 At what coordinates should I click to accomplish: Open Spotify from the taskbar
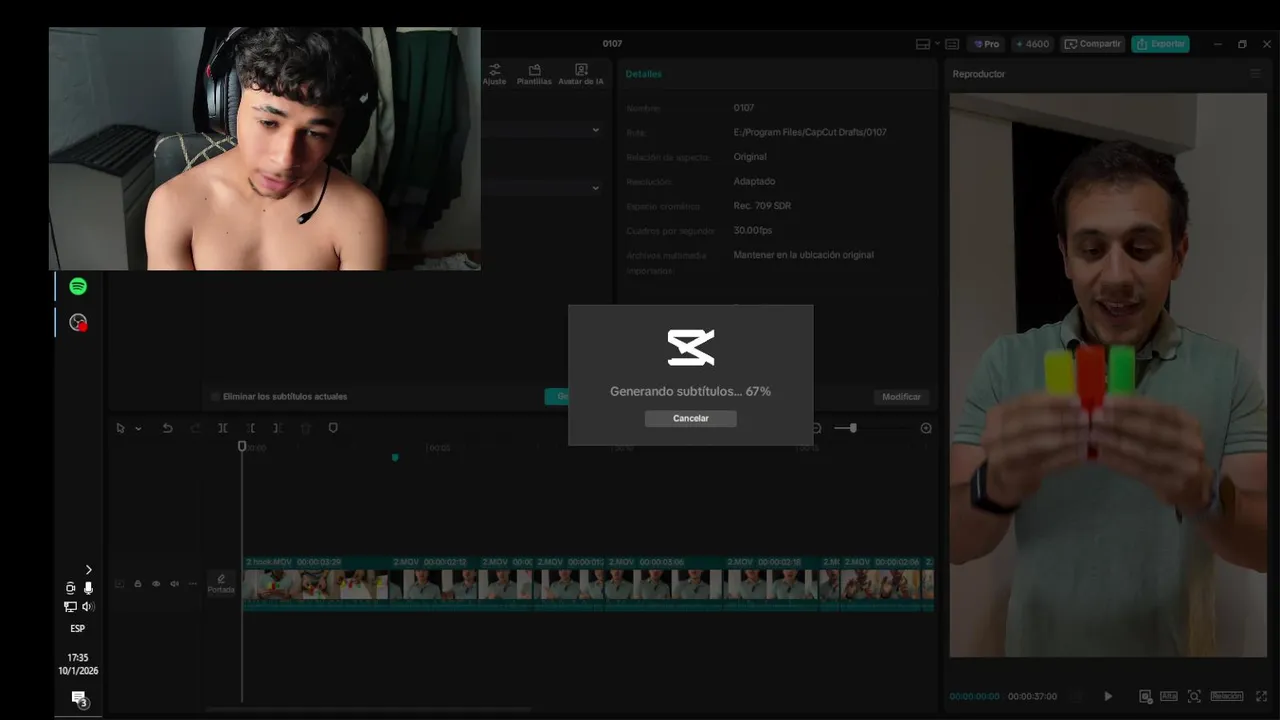(x=78, y=287)
